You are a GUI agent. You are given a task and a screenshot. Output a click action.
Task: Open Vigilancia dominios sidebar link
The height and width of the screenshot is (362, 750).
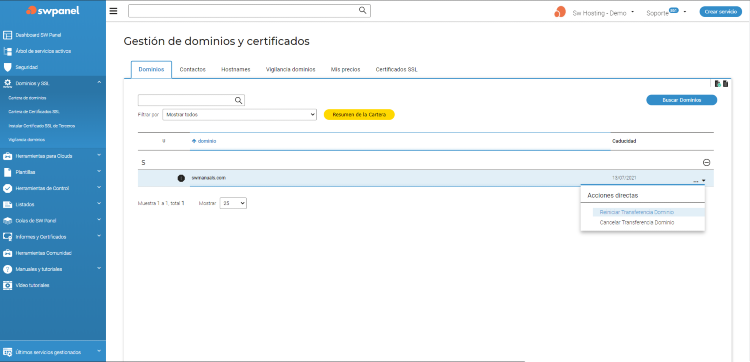point(27,140)
